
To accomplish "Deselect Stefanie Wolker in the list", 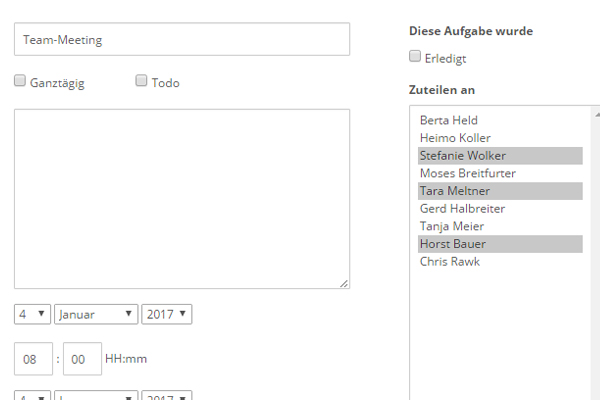I will [500, 156].
